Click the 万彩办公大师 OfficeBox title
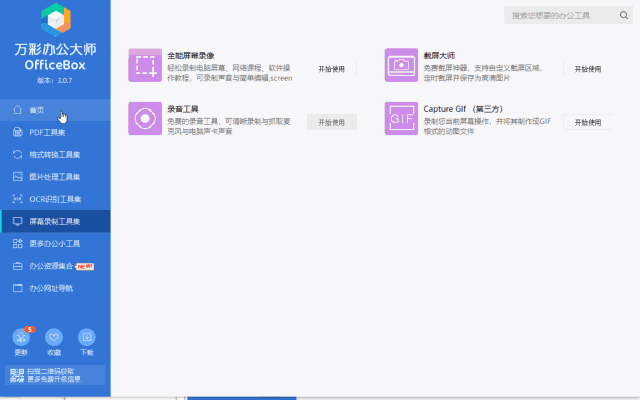Image resolution: width=640 pixels, height=400 pixels. click(x=56, y=56)
